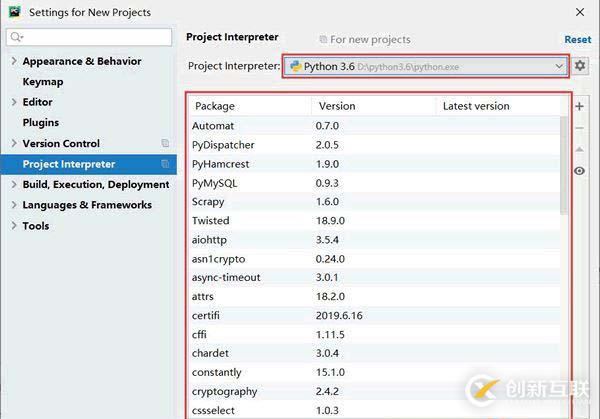Select the certifi package row
600x419 pixels.
(375, 315)
